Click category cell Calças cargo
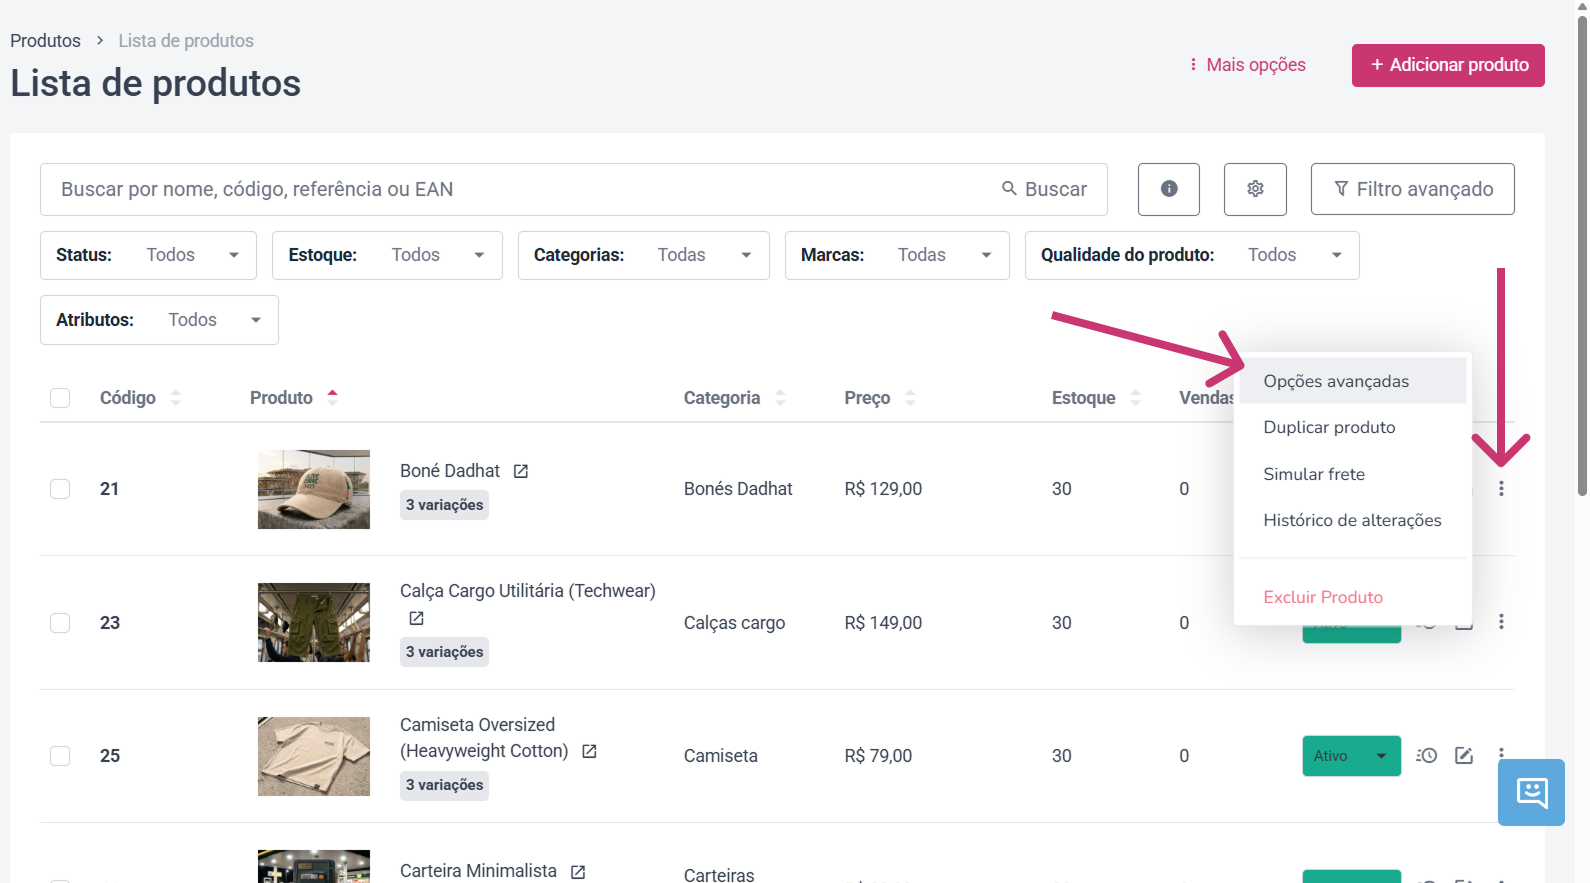The width and height of the screenshot is (1590, 883). coord(734,623)
